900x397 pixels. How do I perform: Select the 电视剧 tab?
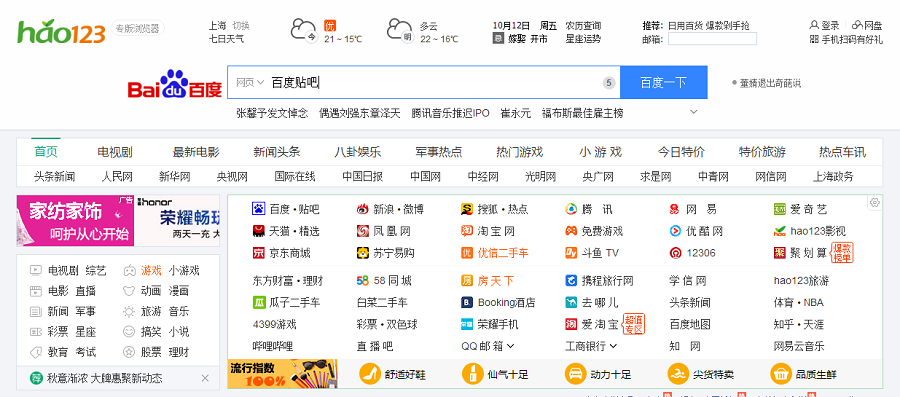click(115, 152)
